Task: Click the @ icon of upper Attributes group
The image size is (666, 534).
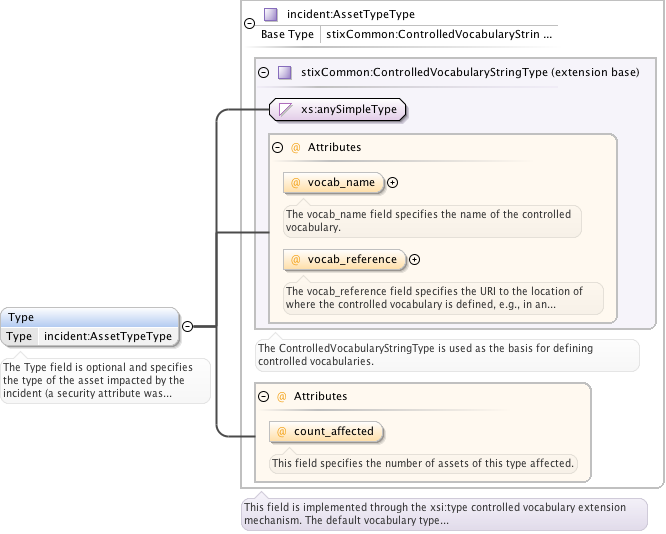Action: (295, 147)
